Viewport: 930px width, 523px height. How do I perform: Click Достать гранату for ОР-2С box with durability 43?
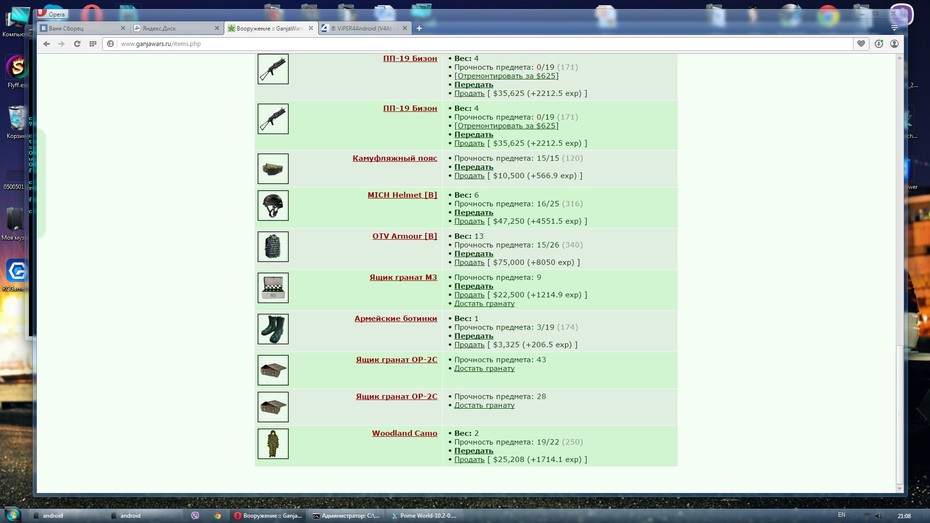[484, 369]
